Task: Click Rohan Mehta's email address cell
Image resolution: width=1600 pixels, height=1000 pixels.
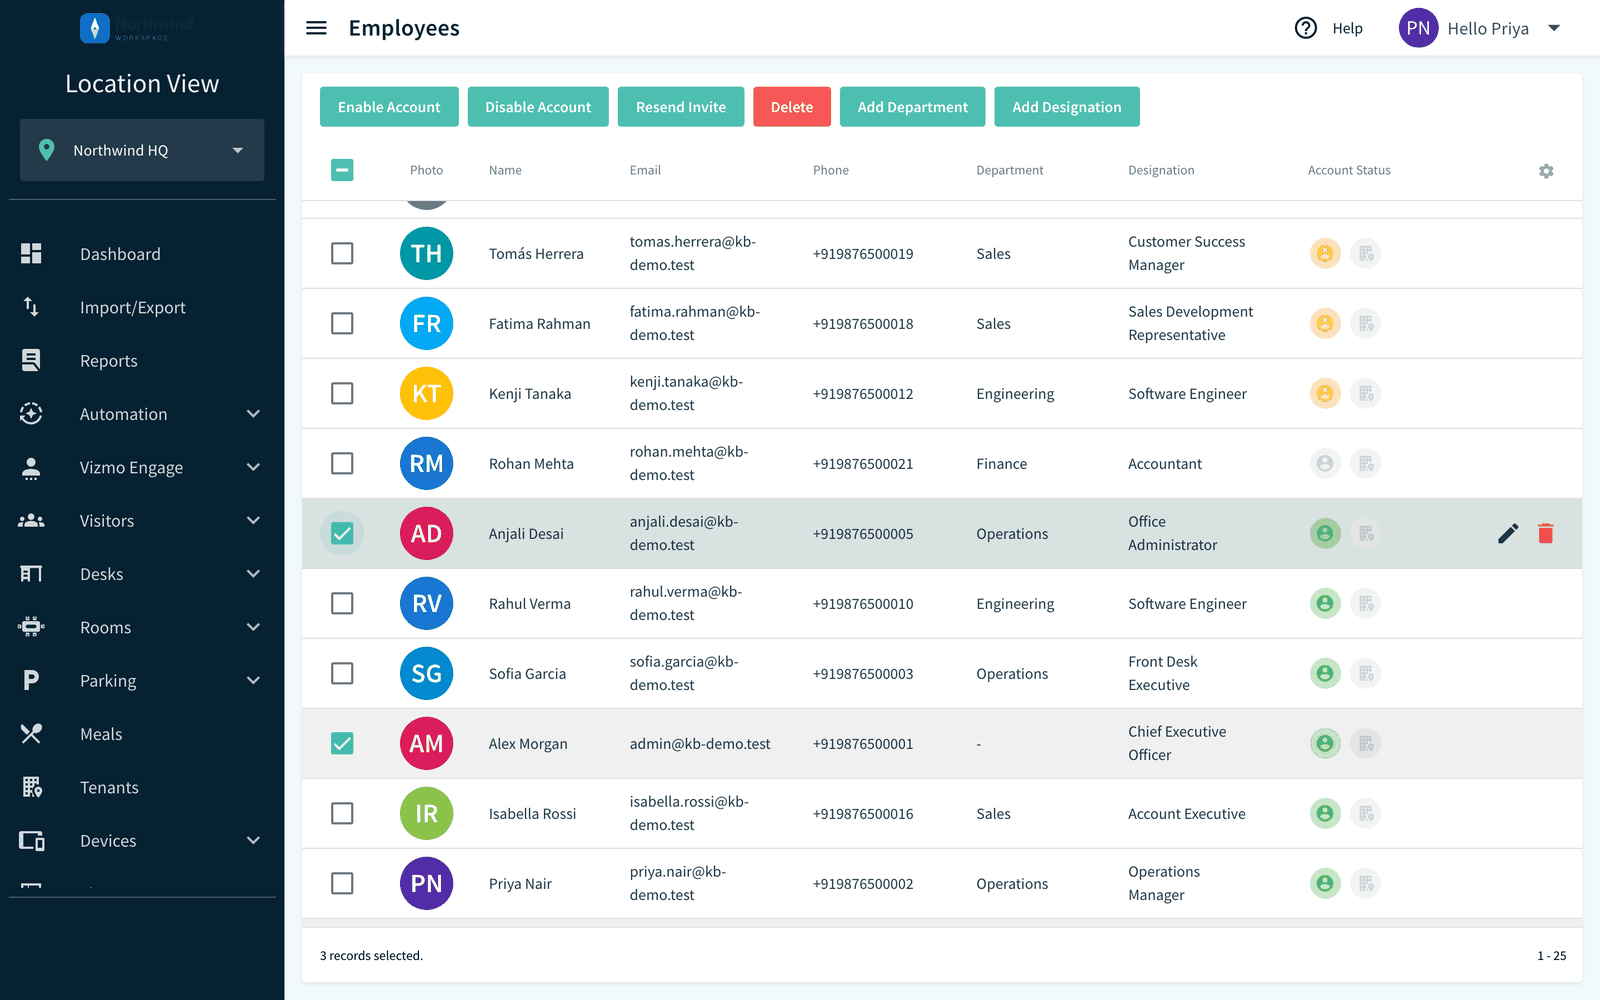Action: 690,464
